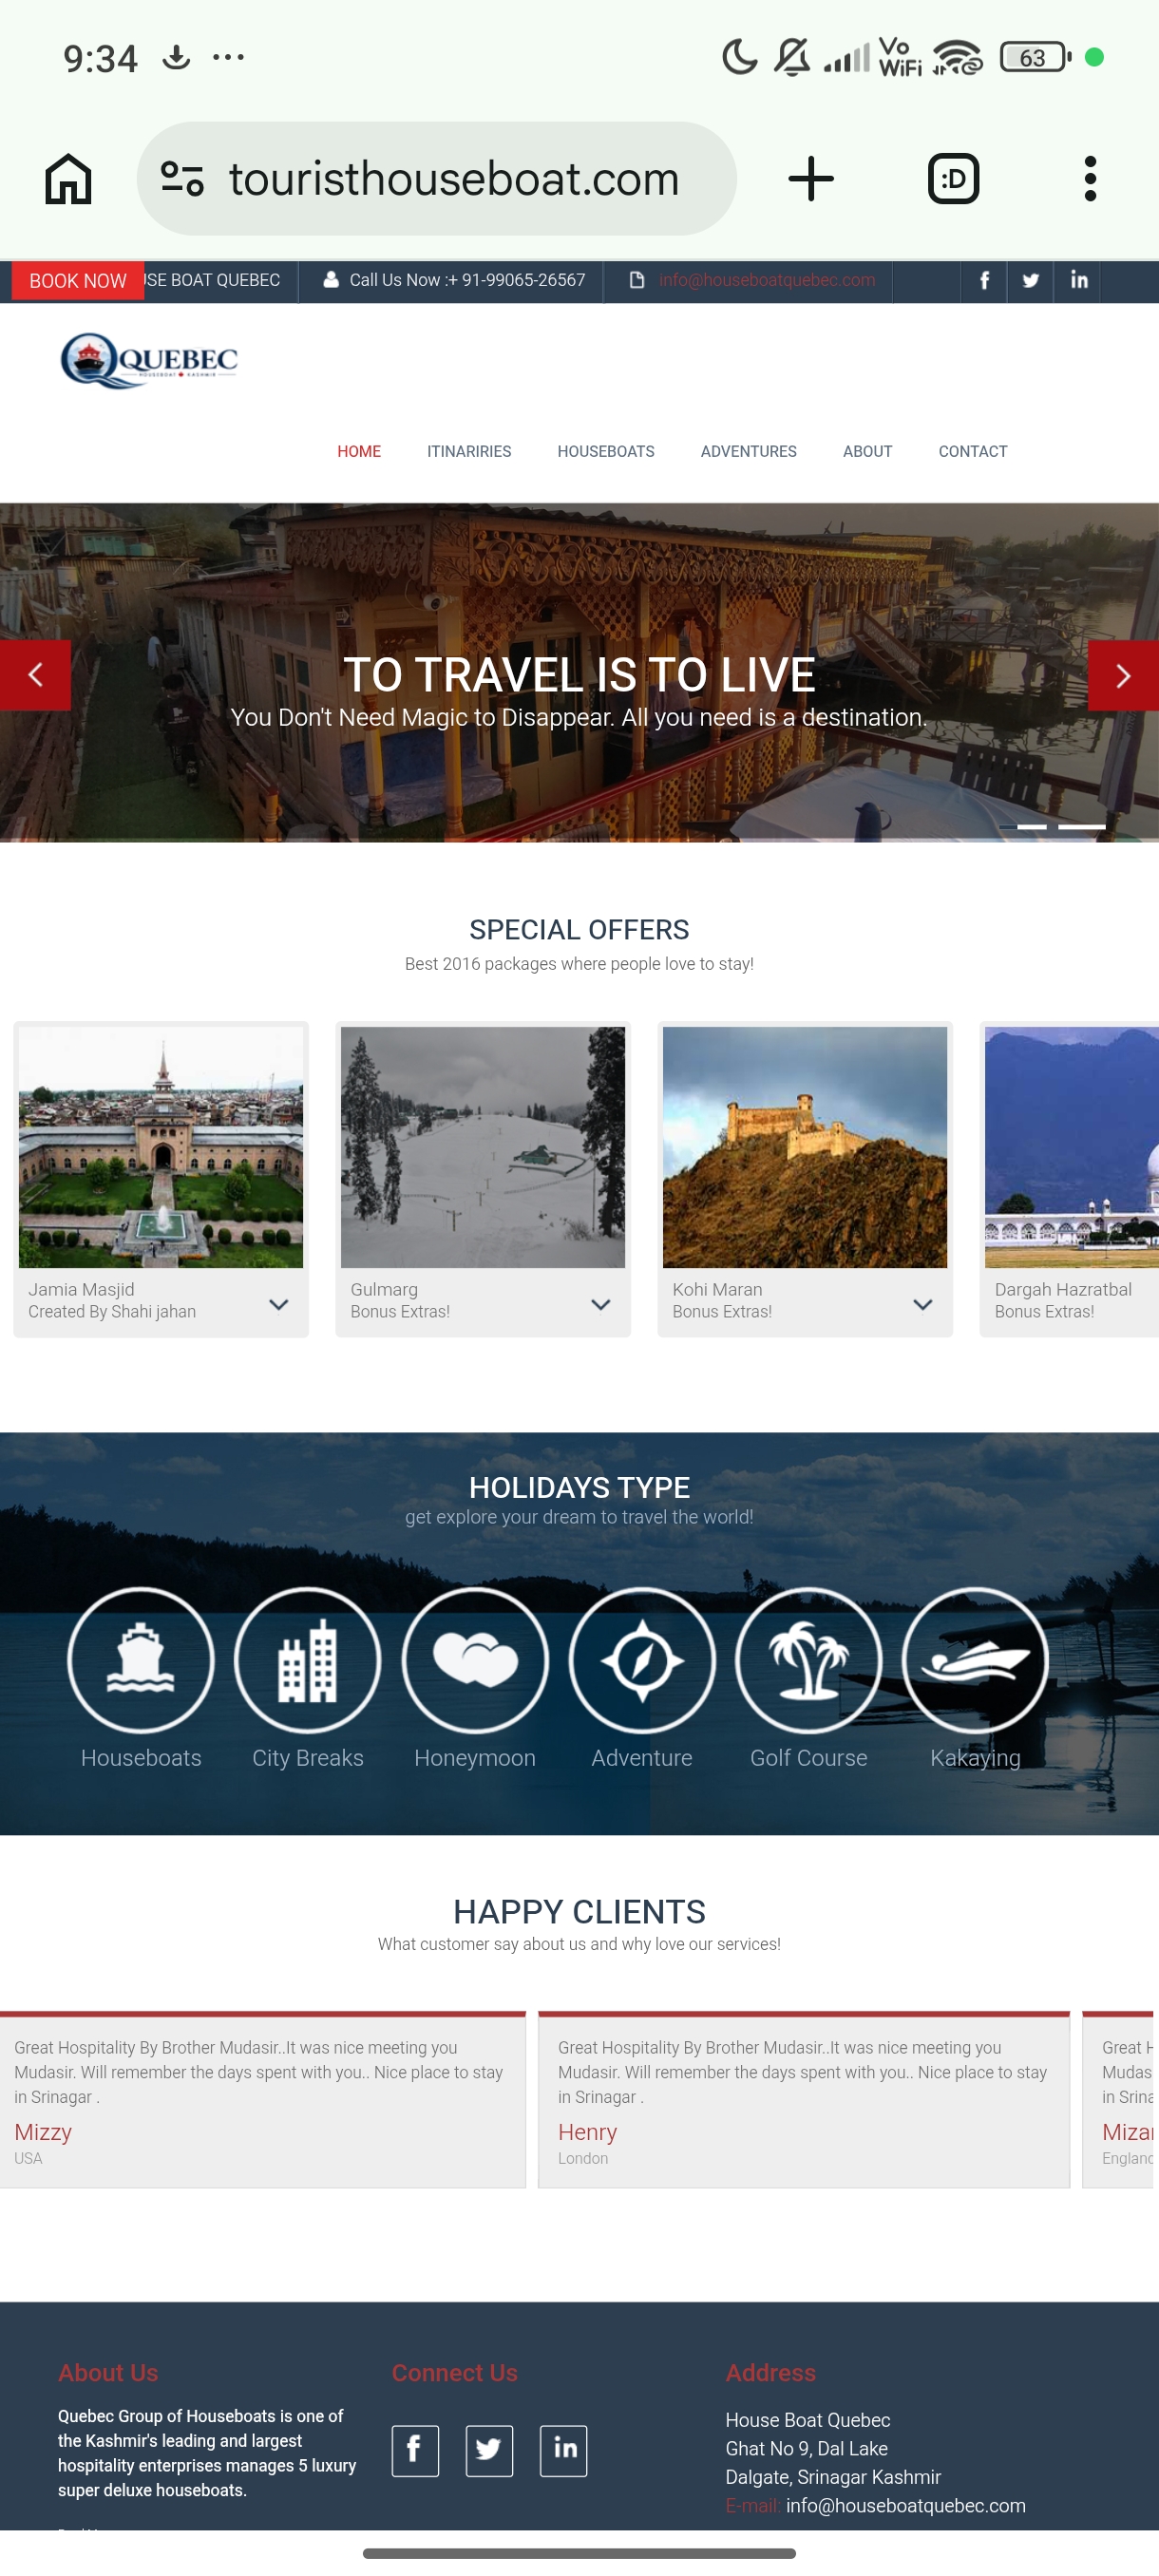Open the Dargah Hazratbal thumbnail
1159x2576 pixels.
coord(1072,1147)
